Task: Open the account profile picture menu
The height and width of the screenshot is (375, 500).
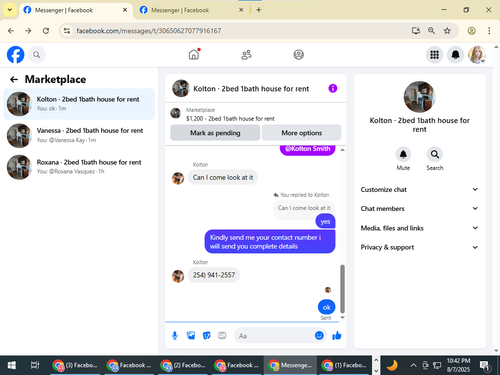Action: point(477,55)
